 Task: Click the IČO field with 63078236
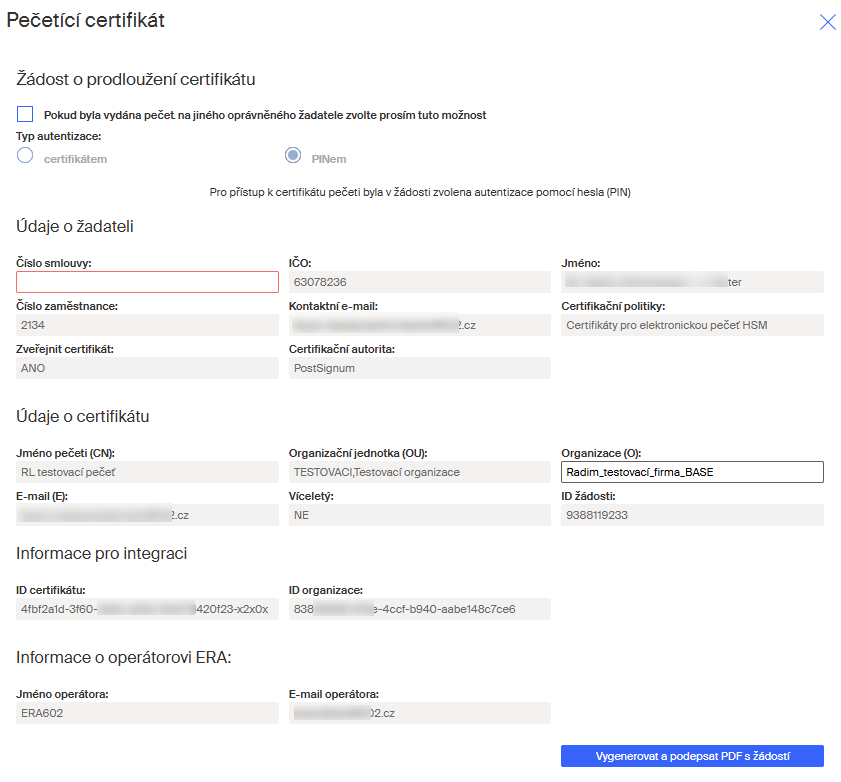point(420,282)
